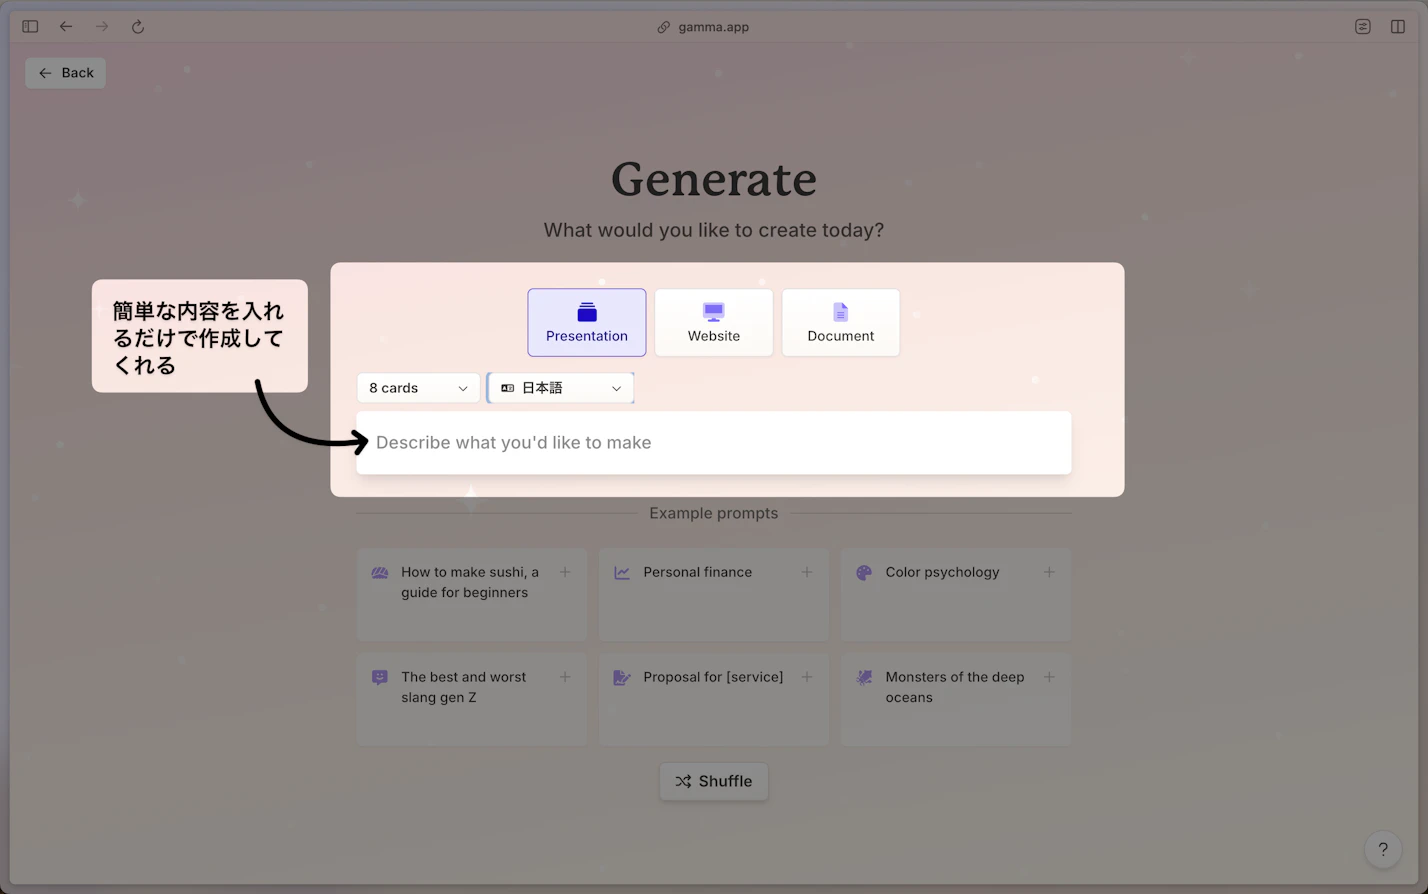Screen dimensions: 1428x894
Task: Click the document pen icon on Proposal
Action: [622, 678]
